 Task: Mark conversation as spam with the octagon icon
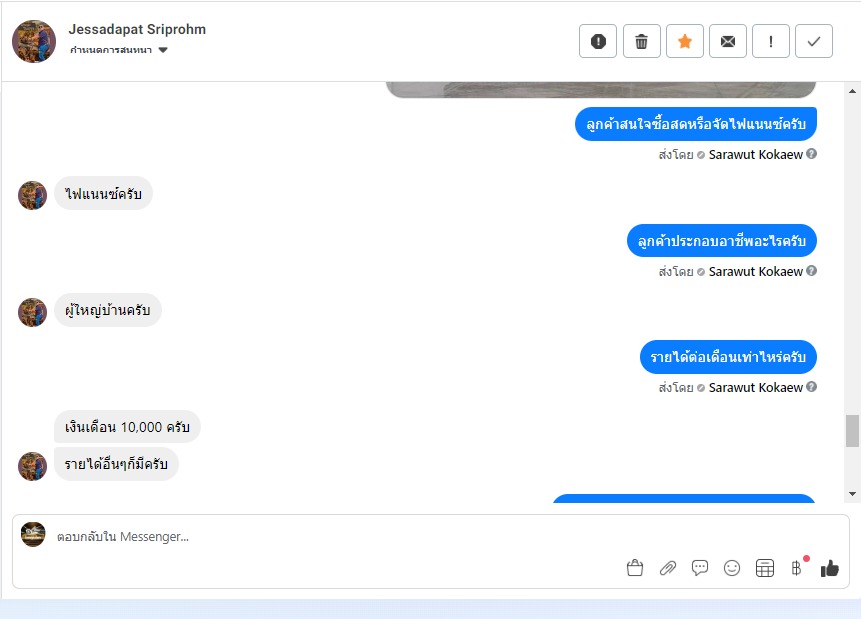tap(598, 41)
